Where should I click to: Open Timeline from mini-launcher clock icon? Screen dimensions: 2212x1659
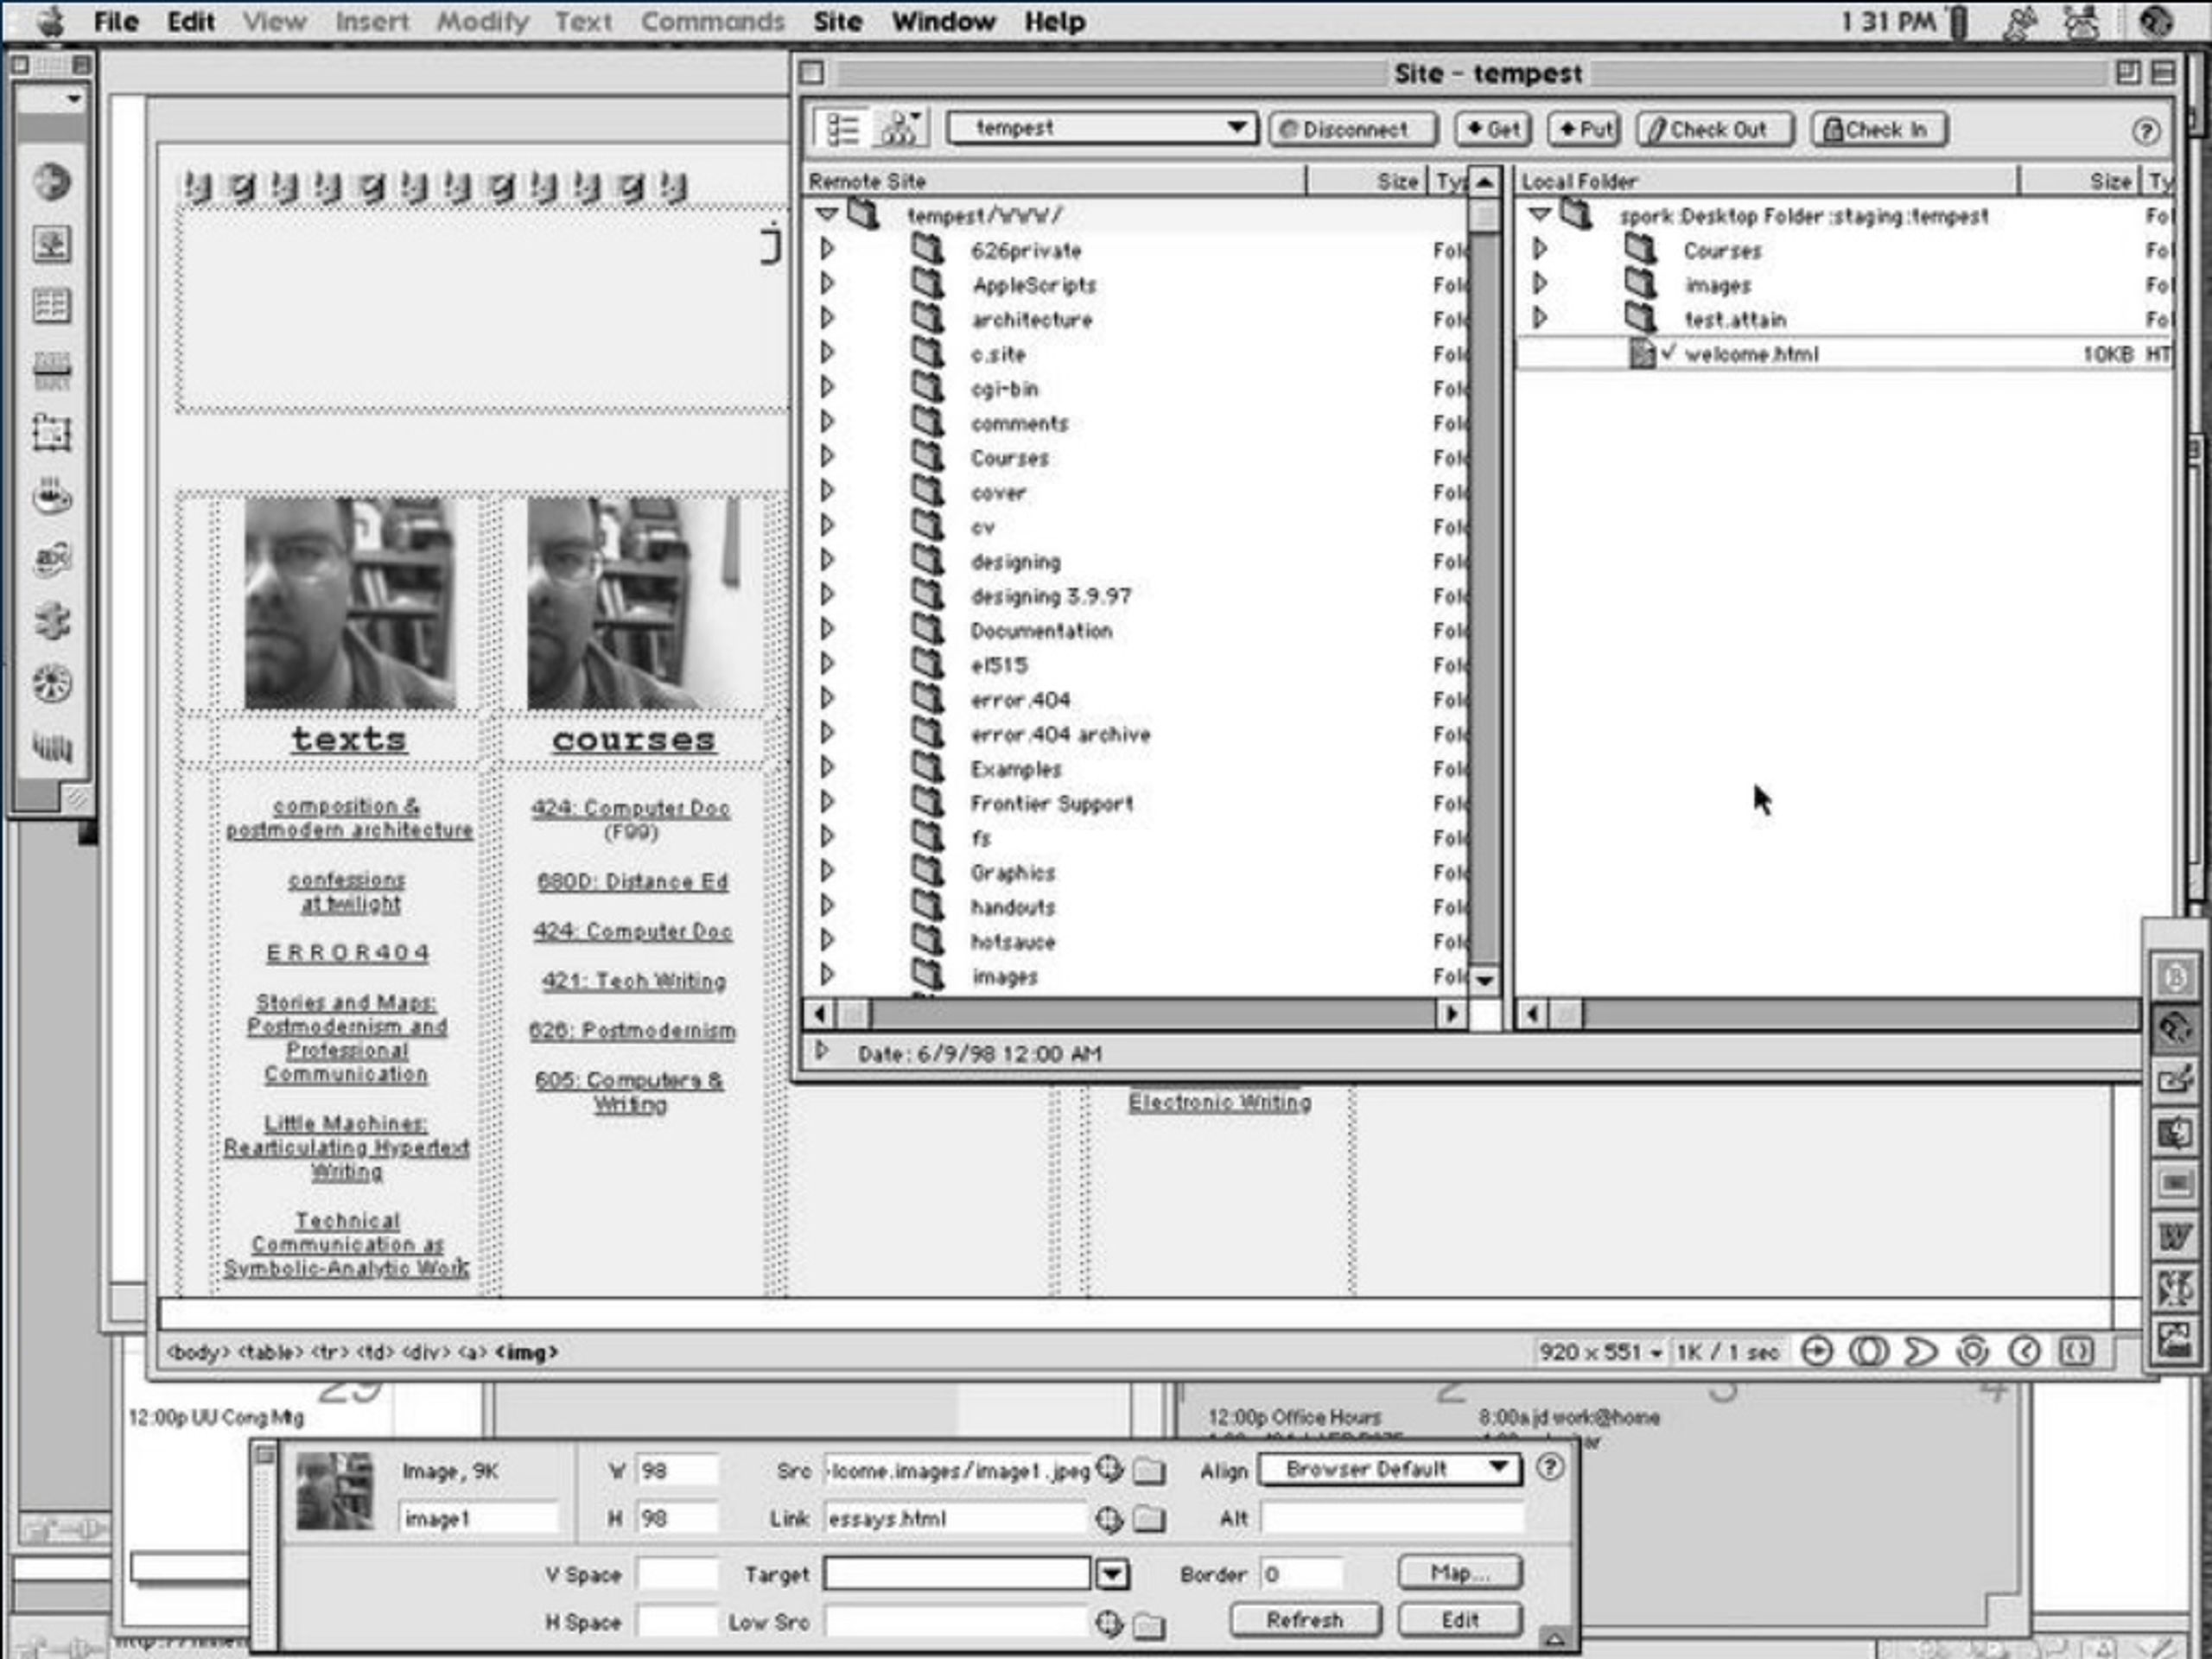click(2025, 1352)
